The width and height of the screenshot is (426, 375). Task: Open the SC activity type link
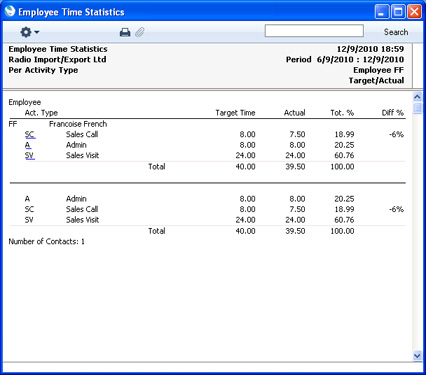pyautogui.click(x=30, y=134)
